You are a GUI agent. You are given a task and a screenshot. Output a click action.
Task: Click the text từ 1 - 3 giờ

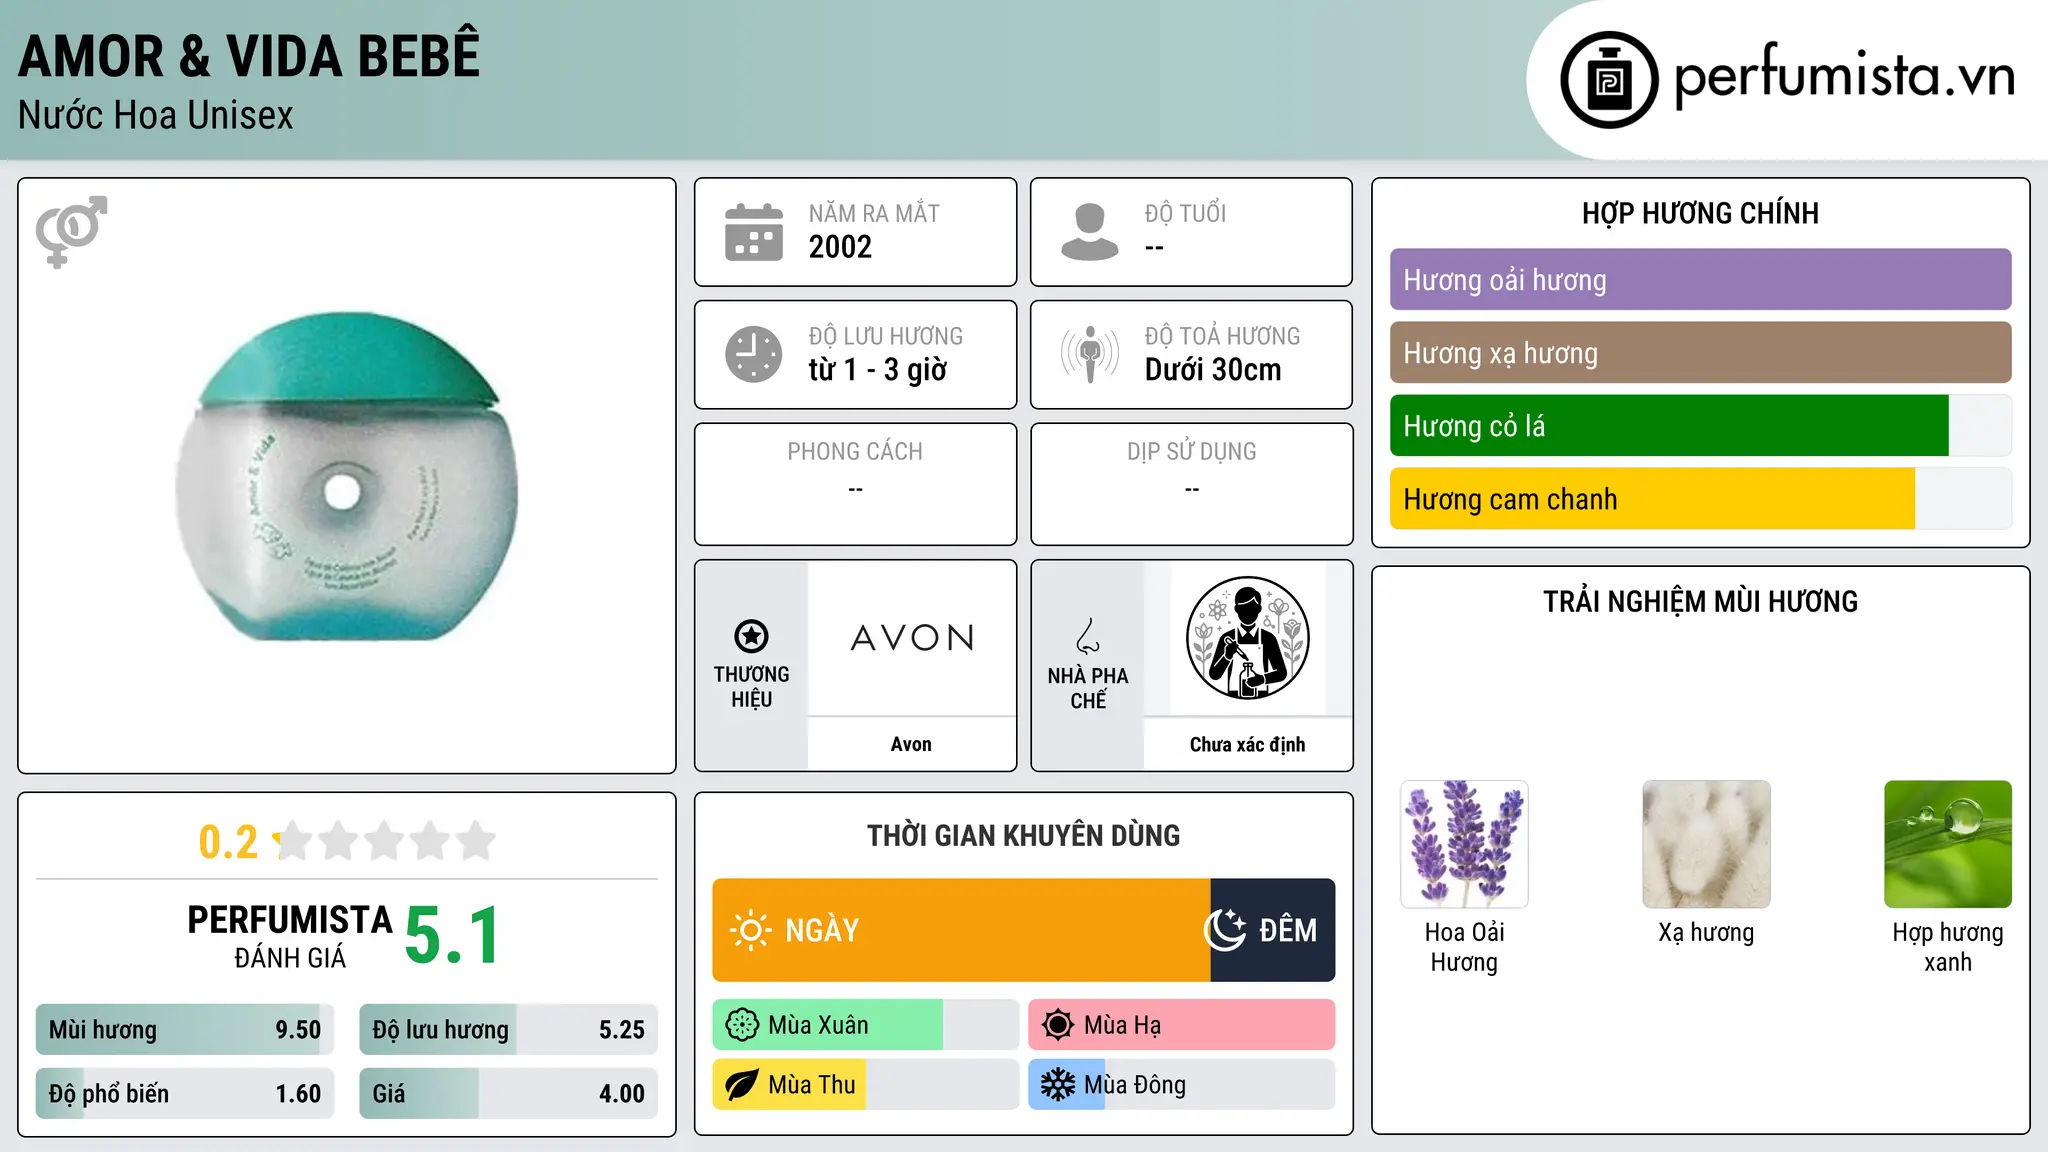877,370
